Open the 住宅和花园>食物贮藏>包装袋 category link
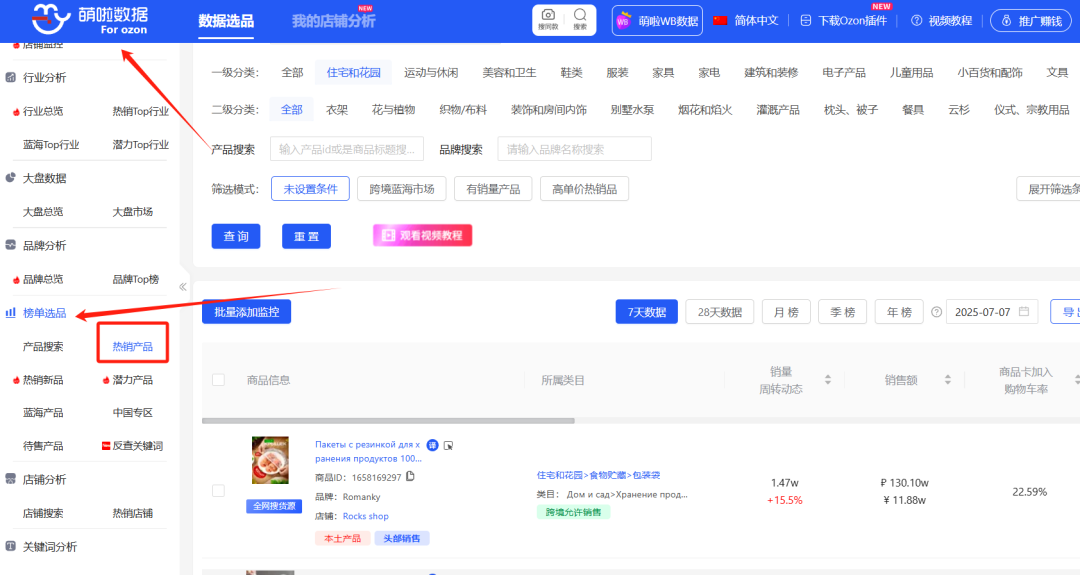1080x575 pixels. pyautogui.click(x=599, y=475)
